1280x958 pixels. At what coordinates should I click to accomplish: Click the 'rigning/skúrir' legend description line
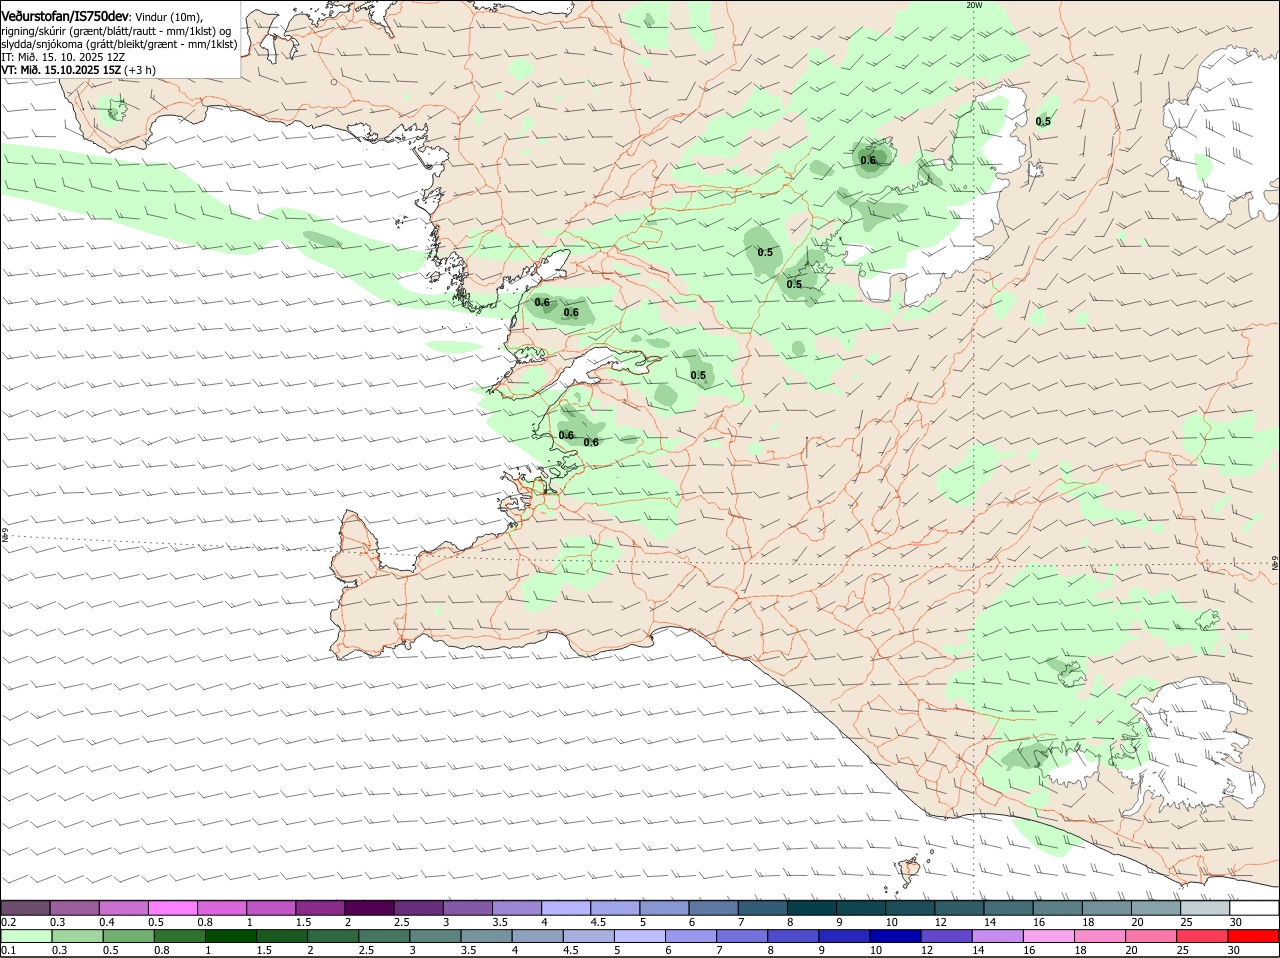coord(116,30)
